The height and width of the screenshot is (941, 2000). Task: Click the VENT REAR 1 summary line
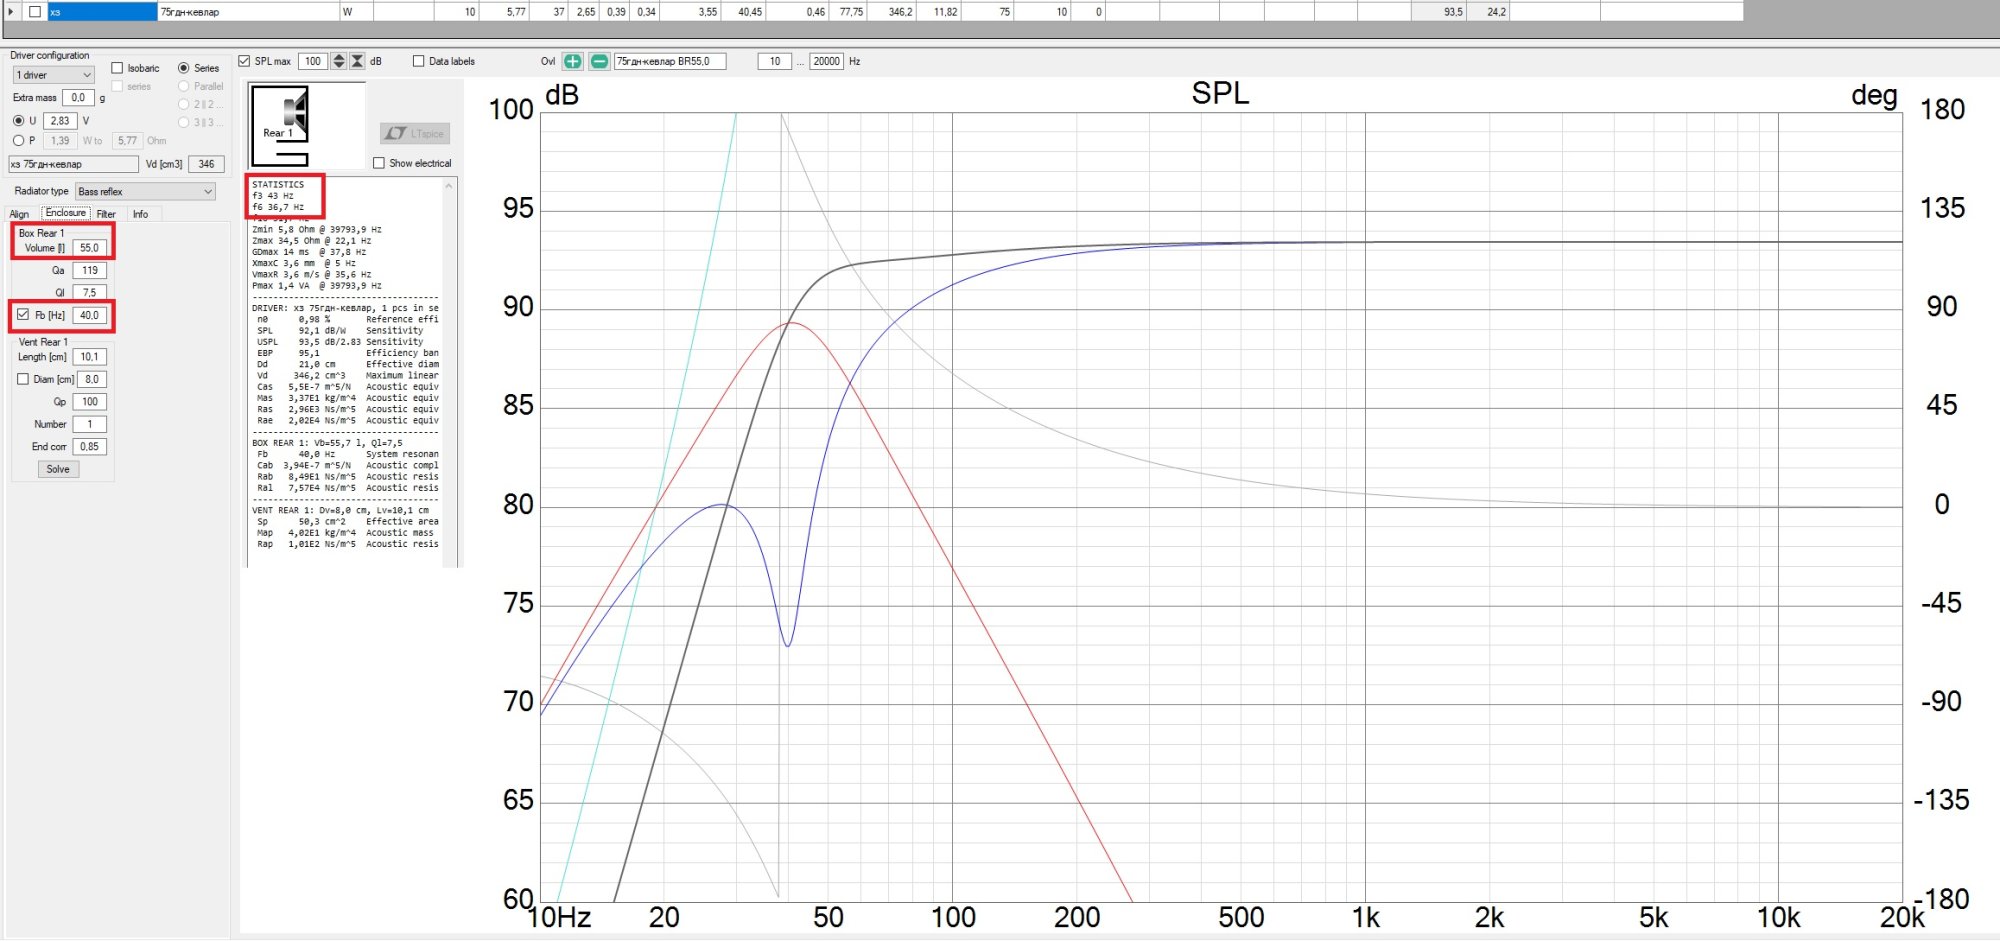(340, 510)
